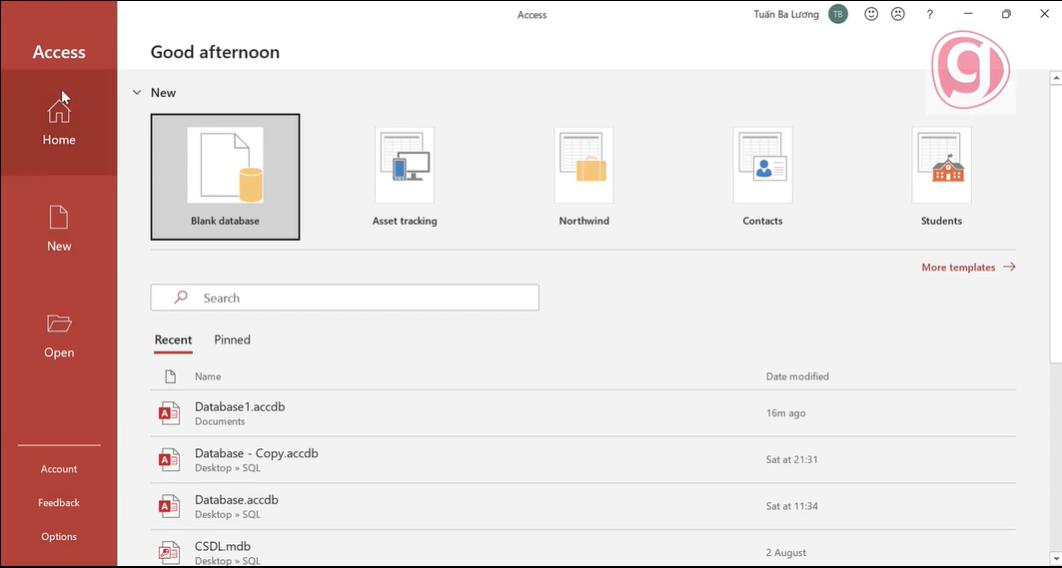Click the 2 August modified date
Screen dimensions: 1062x568
coord(786,553)
